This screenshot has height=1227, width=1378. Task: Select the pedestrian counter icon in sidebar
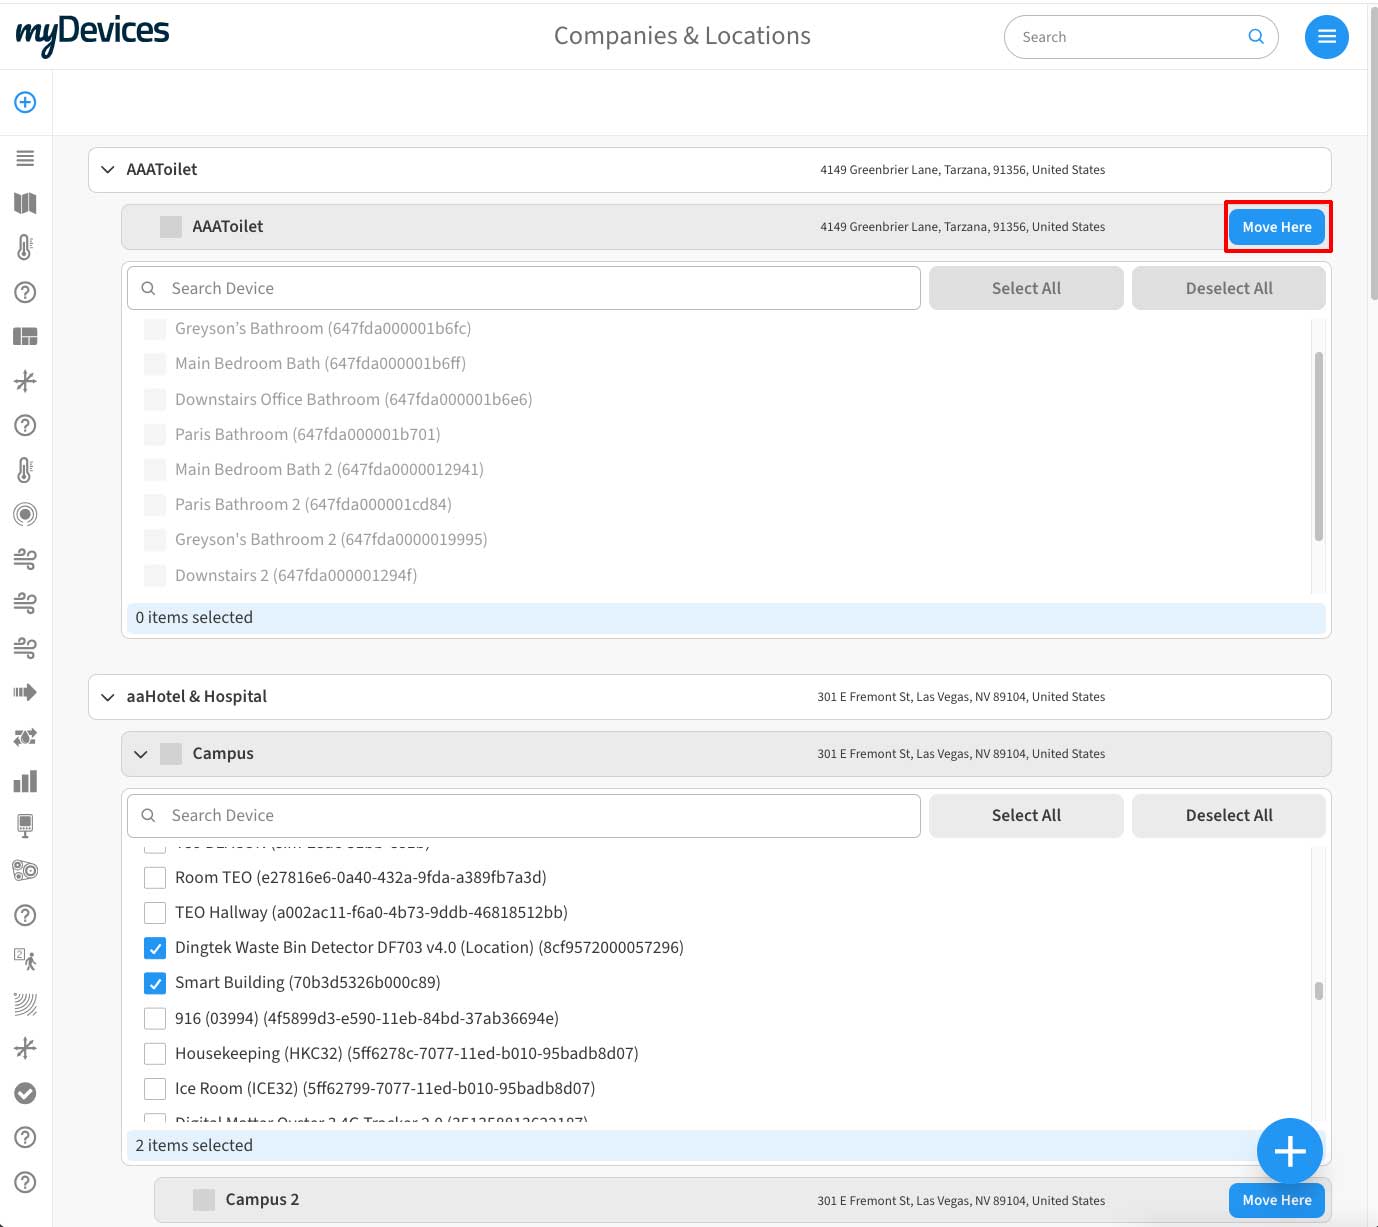(25, 958)
